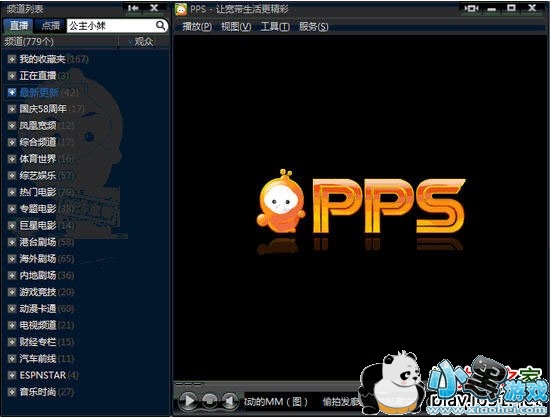
Task: Expand the 综合频道 category
Action: pyautogui.click(x=12, y=142)
